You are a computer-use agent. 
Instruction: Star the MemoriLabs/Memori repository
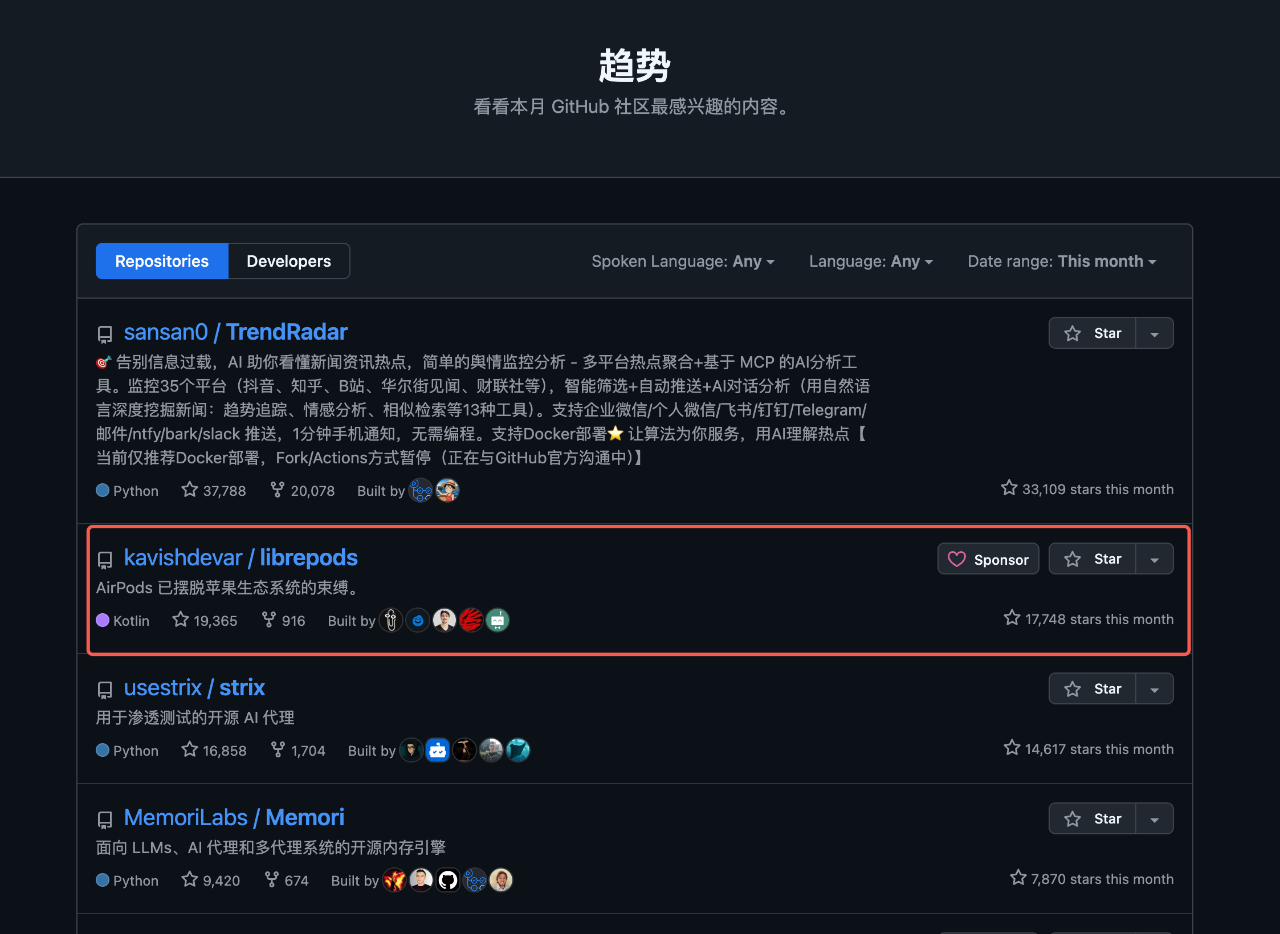pyautogui.click(x=1093, y=818)
